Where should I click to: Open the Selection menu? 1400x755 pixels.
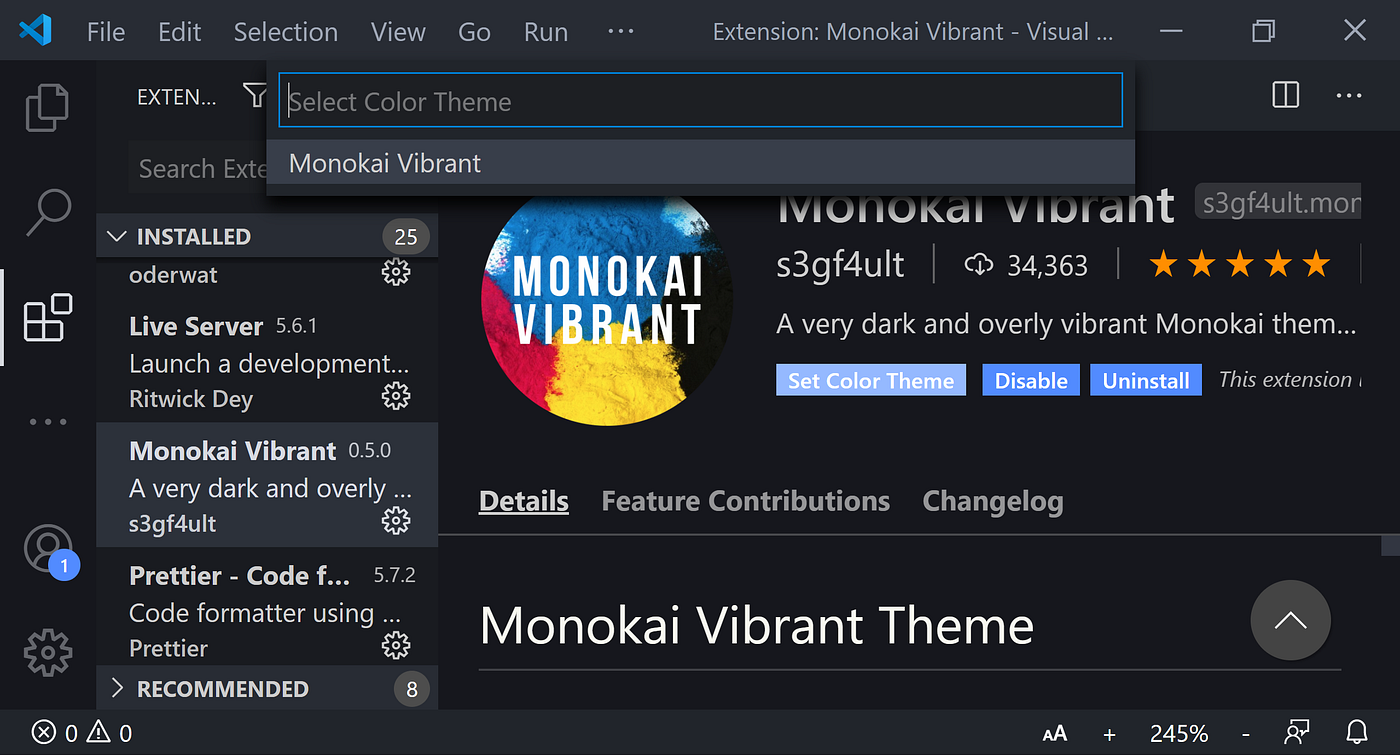(286, 32)
